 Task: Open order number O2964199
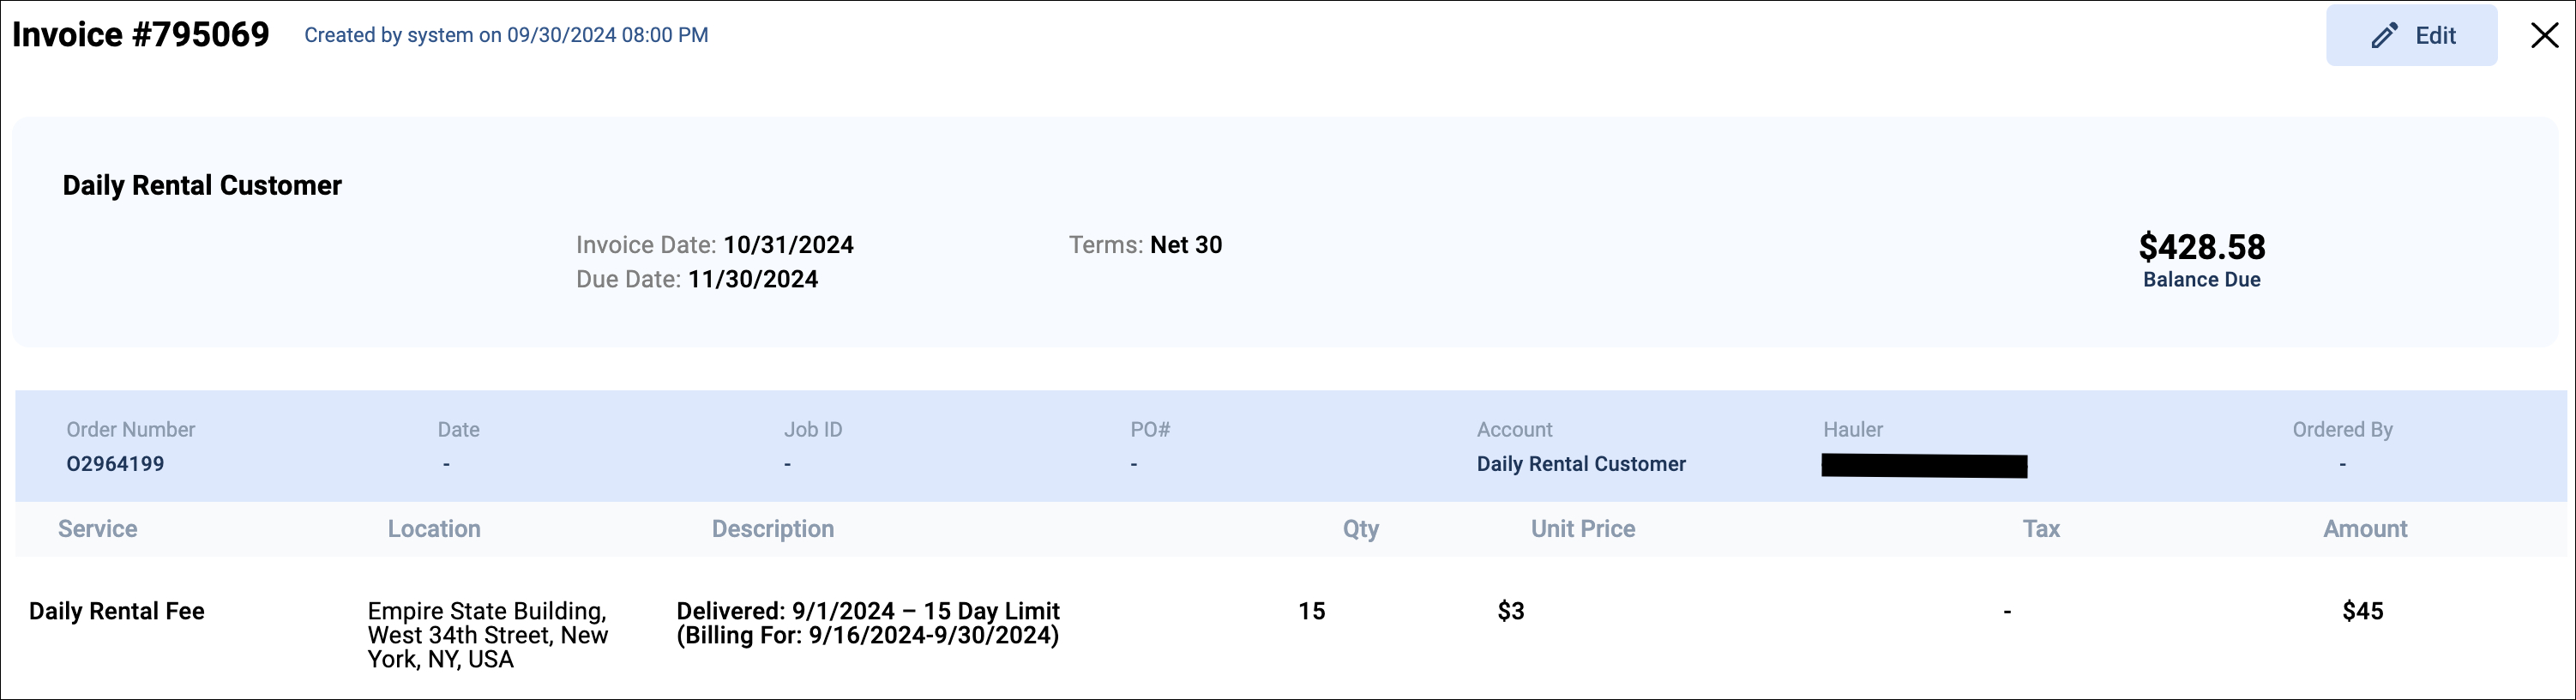pos(115,464)
